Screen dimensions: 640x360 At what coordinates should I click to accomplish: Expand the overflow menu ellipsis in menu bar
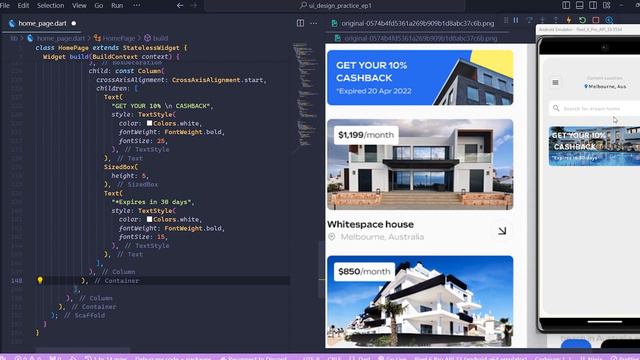(137, 5)
